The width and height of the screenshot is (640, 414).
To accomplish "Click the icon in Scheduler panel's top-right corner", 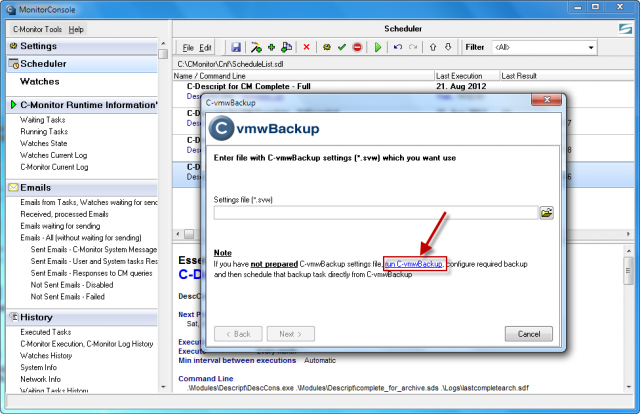I will point(625,29).
